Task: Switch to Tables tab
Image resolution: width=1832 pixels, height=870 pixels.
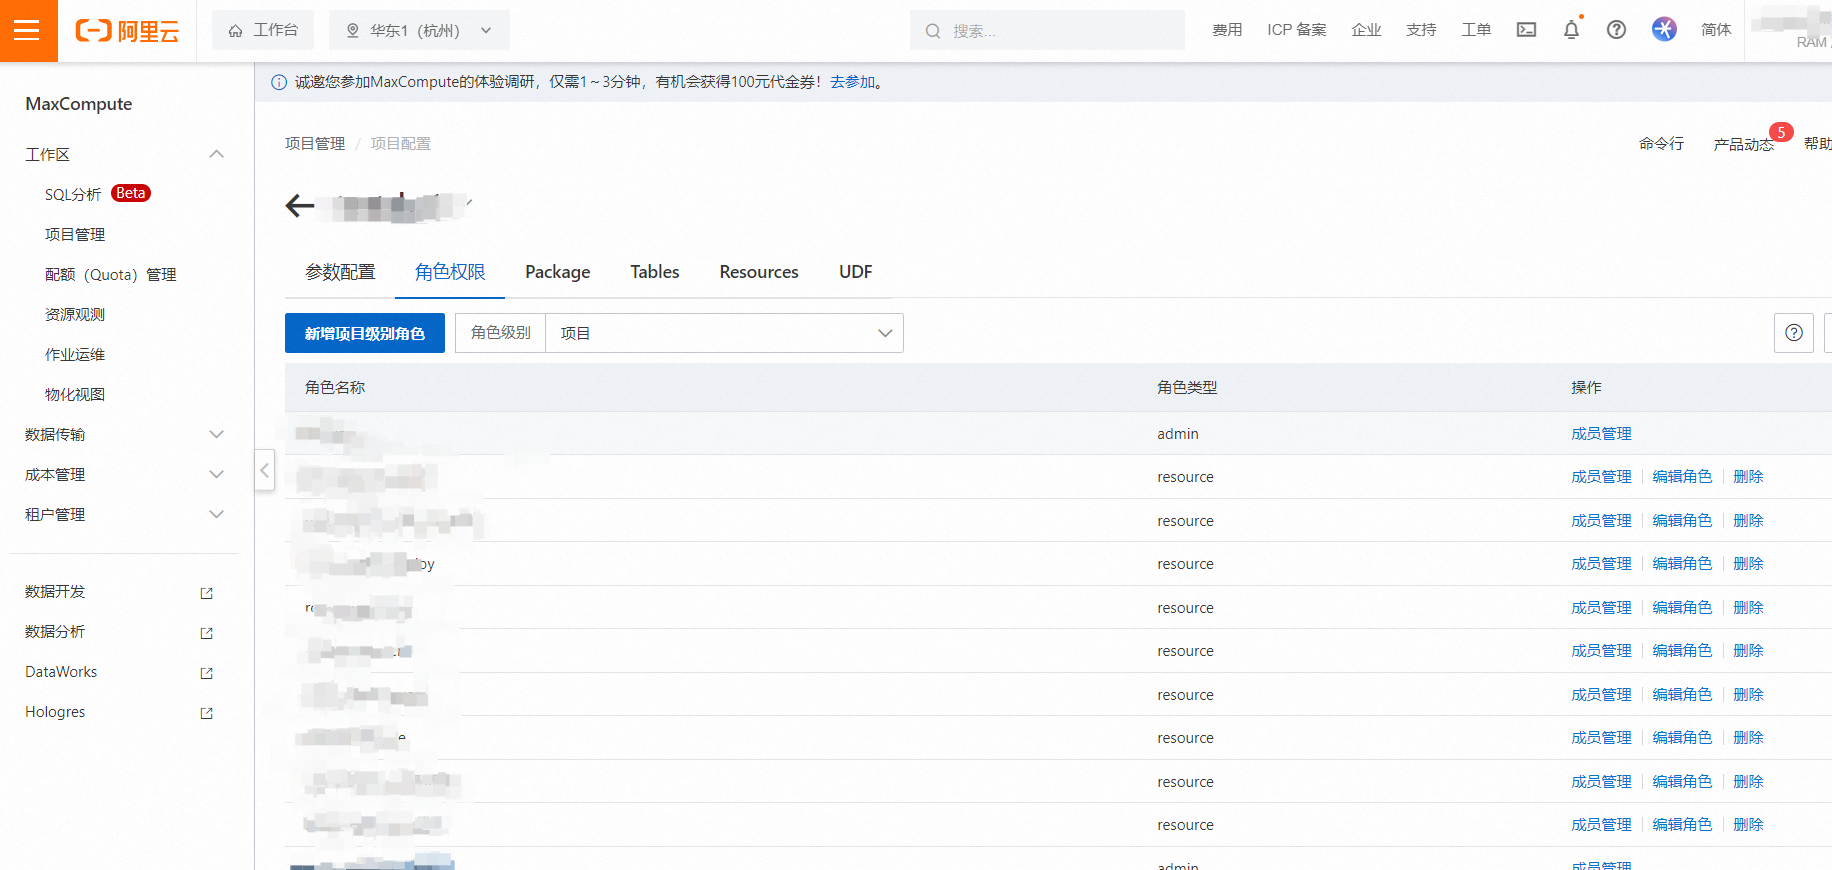Action: (x=655, y=272)
